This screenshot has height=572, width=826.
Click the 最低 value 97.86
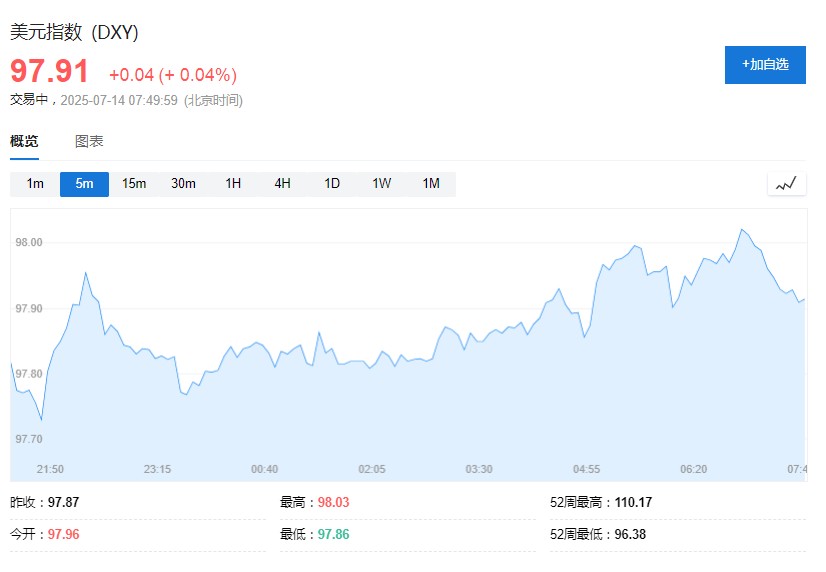(x=333, y=534)
